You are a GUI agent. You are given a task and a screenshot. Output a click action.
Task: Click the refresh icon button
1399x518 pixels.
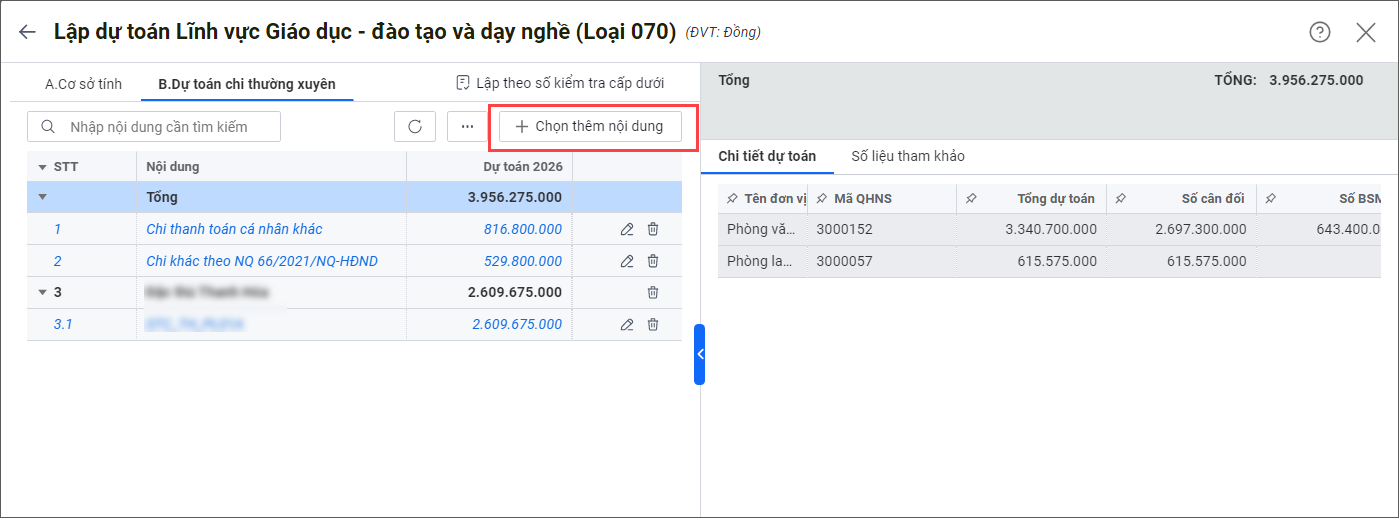click(415, 127)
